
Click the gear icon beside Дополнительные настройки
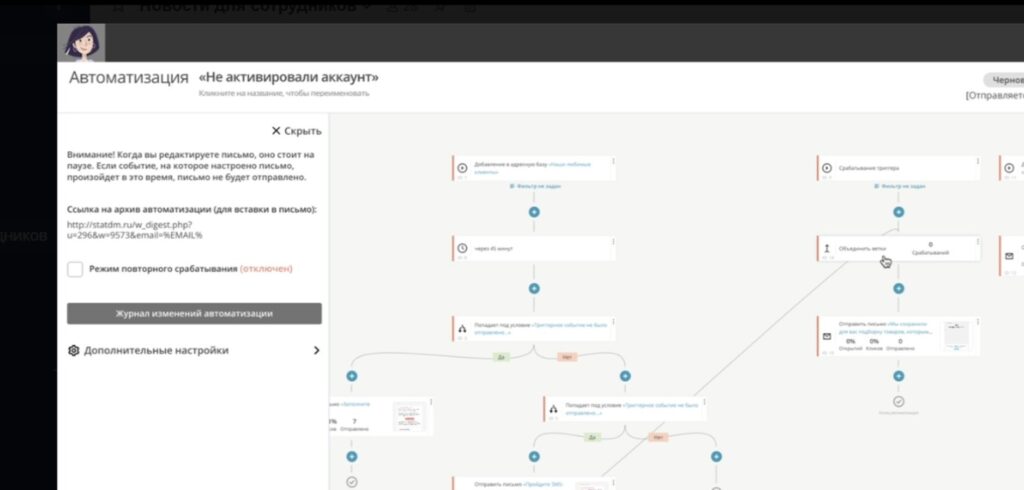click(74, 351)
